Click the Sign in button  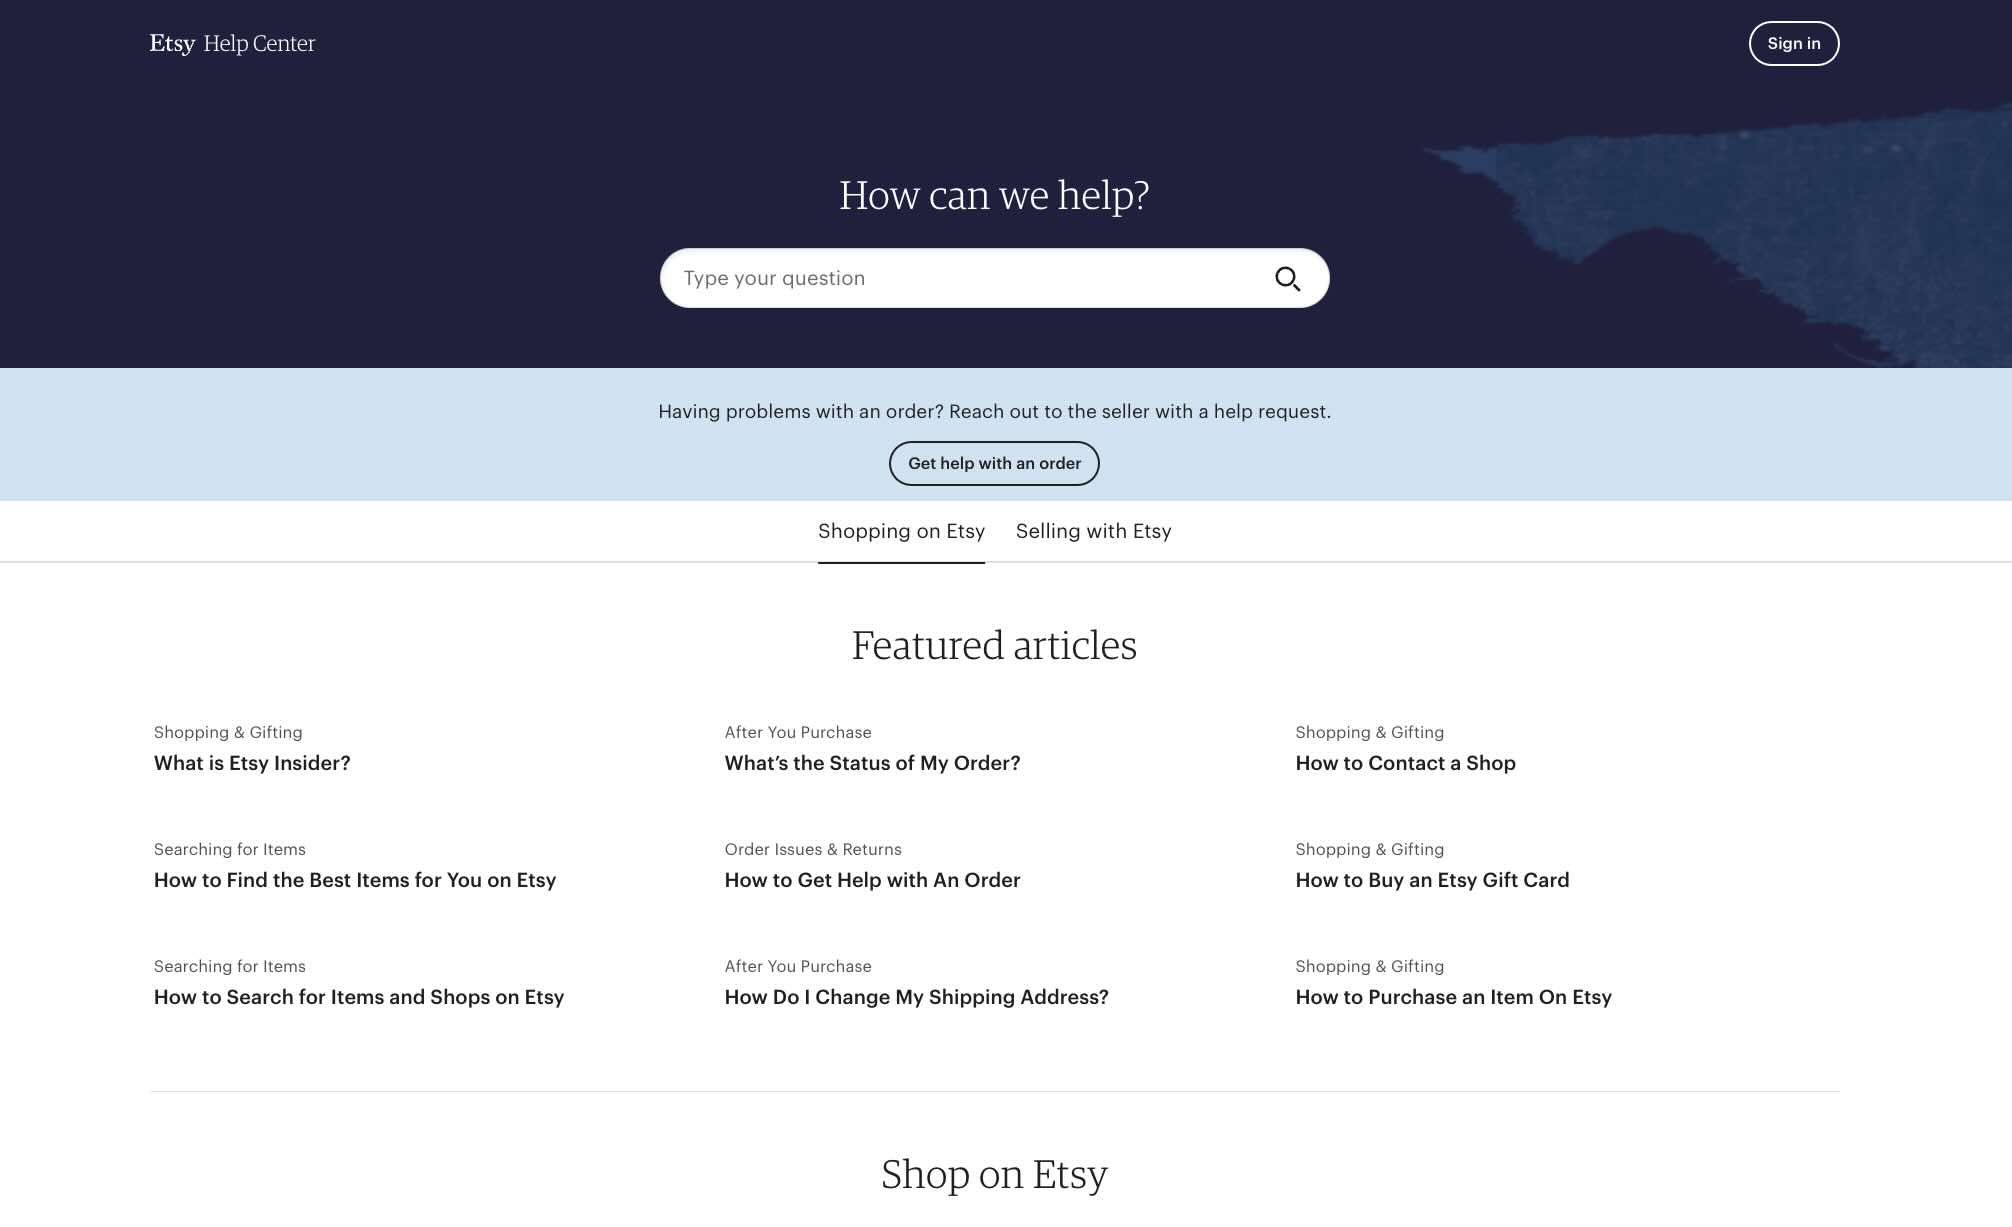(x=1794, y=43)
